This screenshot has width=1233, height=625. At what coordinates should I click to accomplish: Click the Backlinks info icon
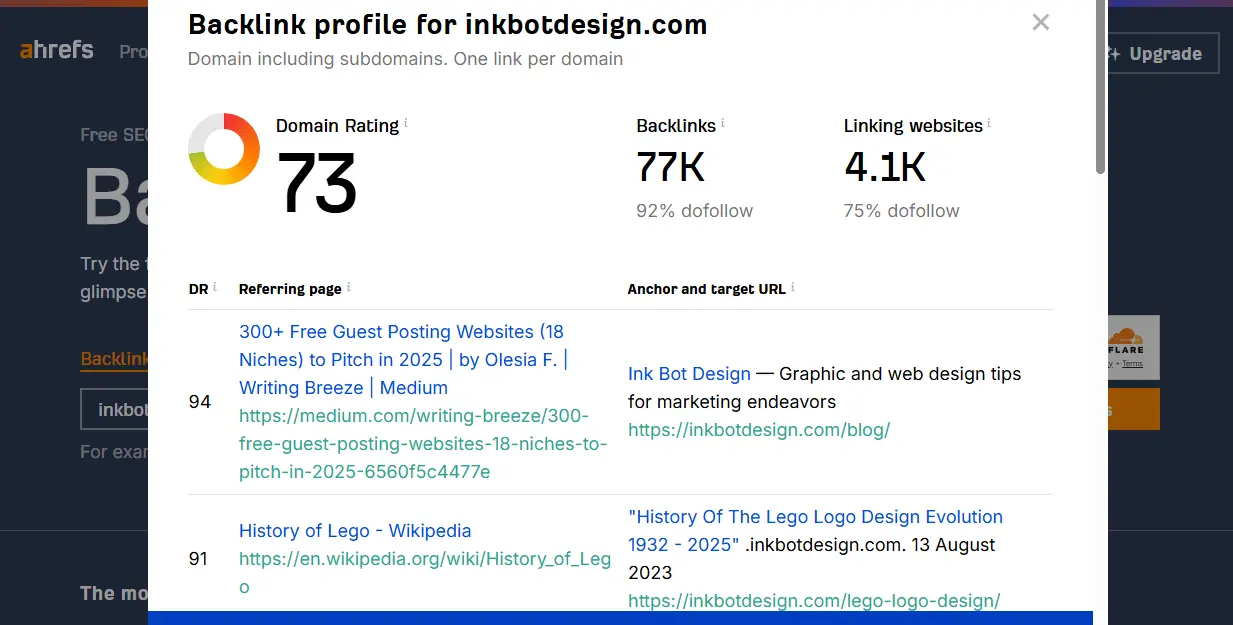click(x=723, y=124)
